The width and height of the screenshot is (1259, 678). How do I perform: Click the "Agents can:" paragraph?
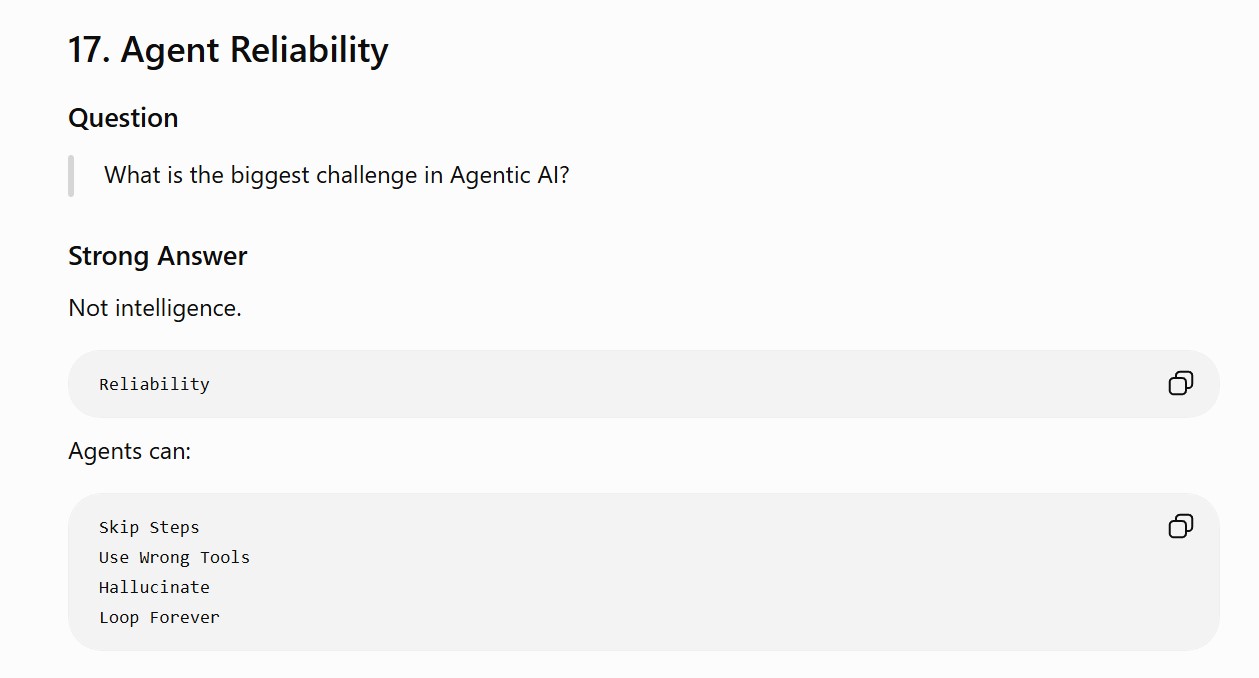tap(129, 451)
